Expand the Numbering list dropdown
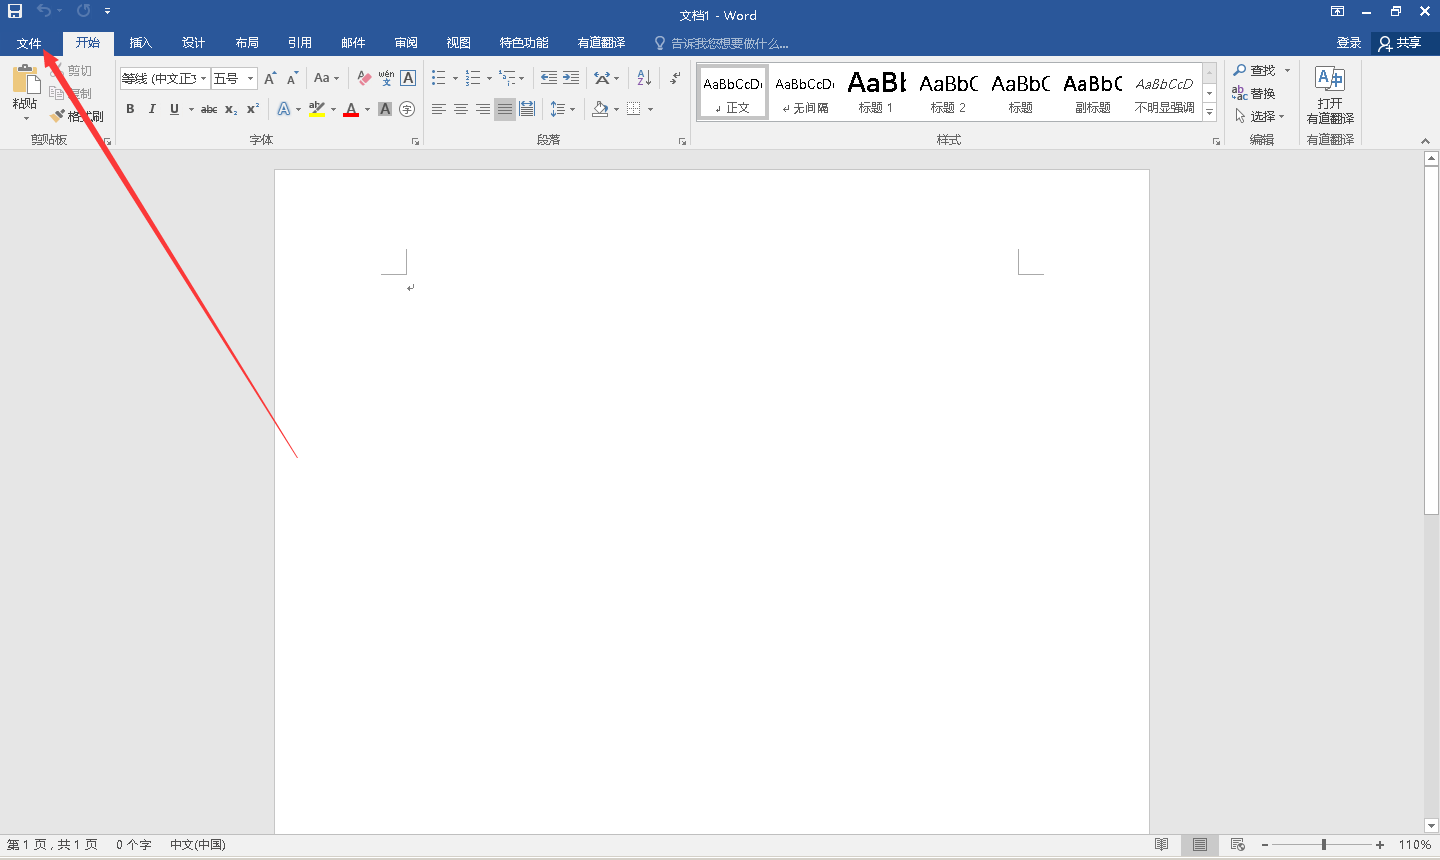 click(x=489, y=78)
